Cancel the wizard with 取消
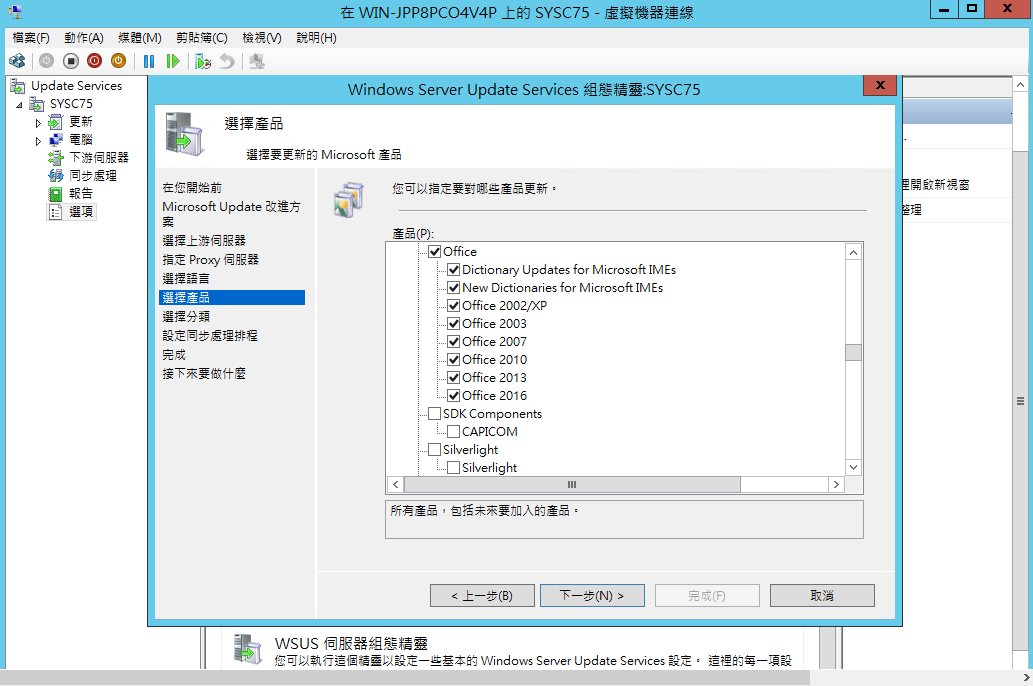Viewport: 1033px width, 686px height. (822, 596)
